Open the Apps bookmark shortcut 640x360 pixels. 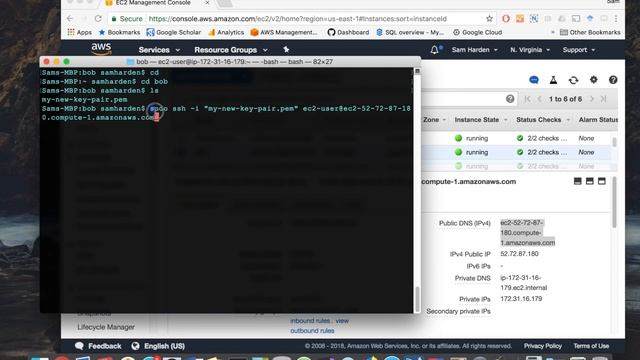pyautogui.click(x=80, y=32)
